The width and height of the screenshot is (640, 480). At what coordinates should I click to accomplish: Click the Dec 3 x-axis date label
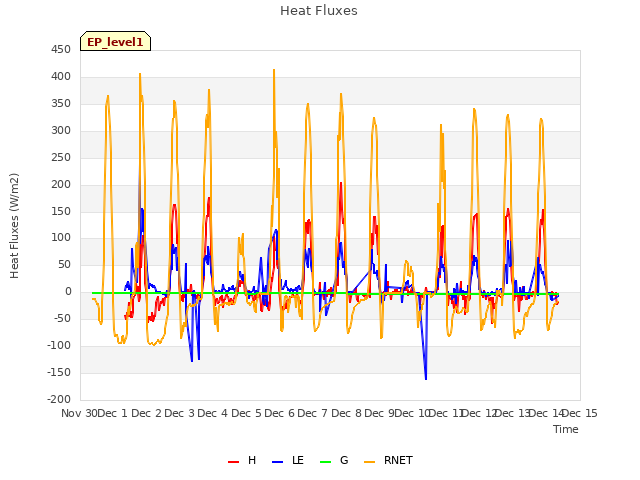coord(180,413)
